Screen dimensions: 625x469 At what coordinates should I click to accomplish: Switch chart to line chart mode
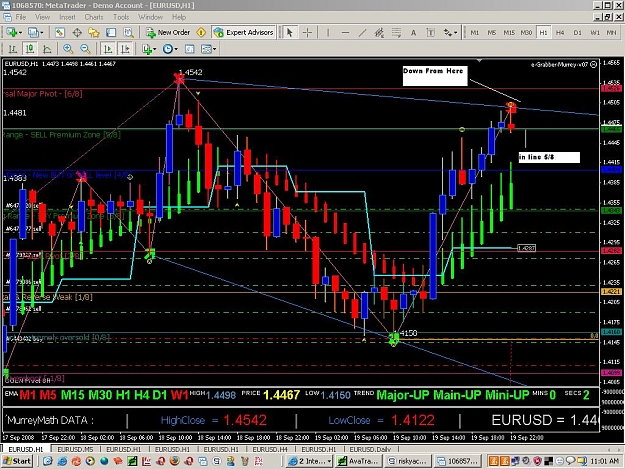click(x=47, y=49)
